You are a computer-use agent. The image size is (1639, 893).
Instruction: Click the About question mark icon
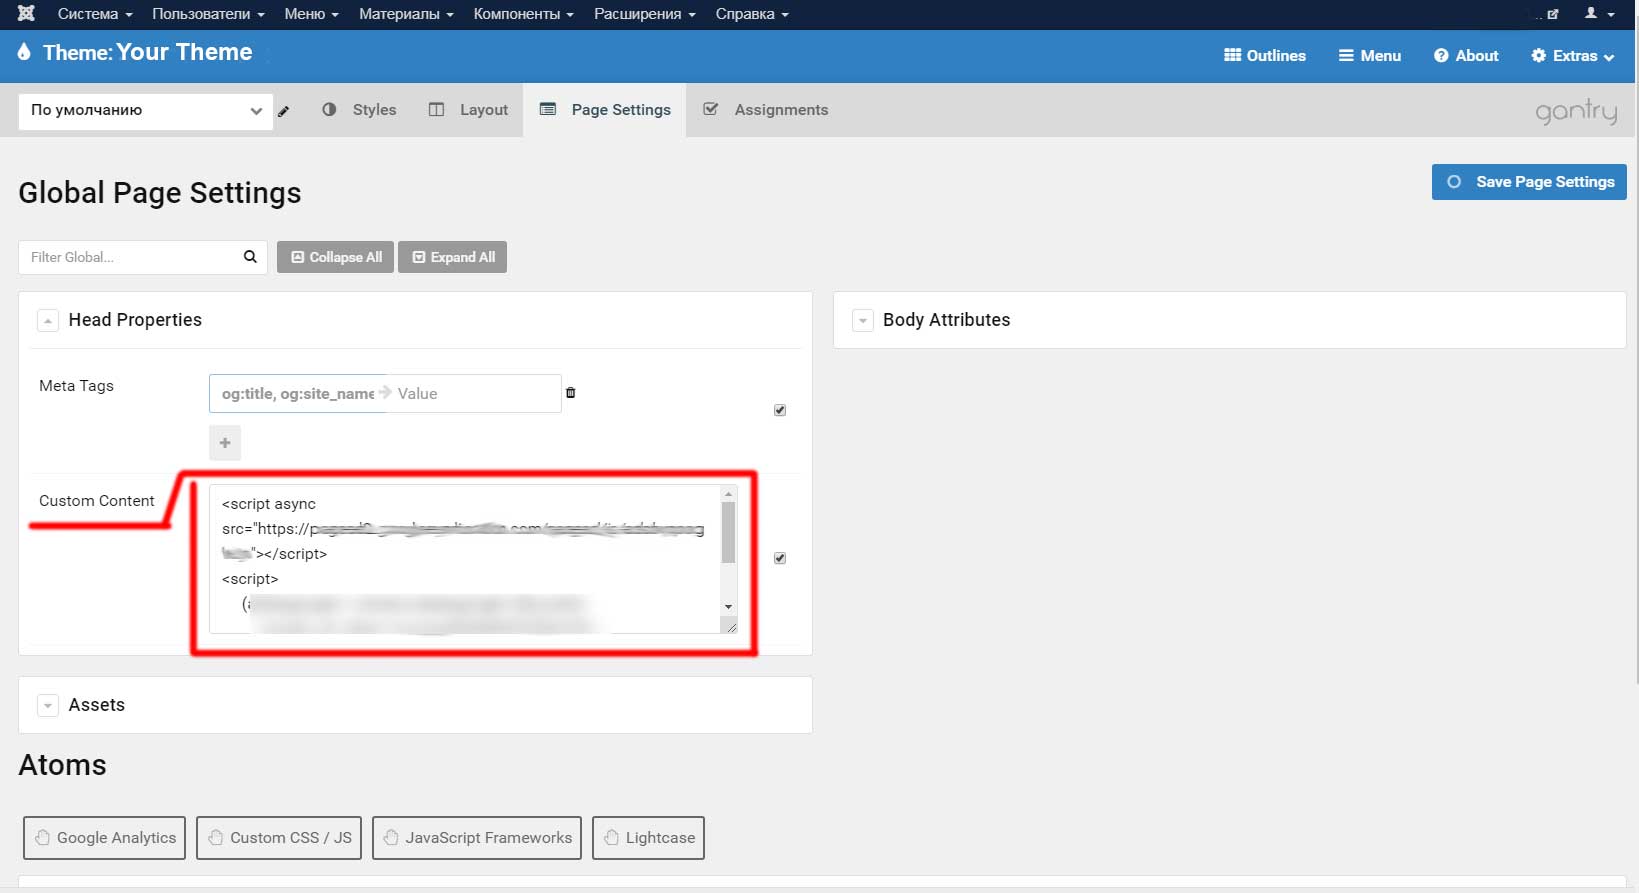click(x=1441, y=56)
